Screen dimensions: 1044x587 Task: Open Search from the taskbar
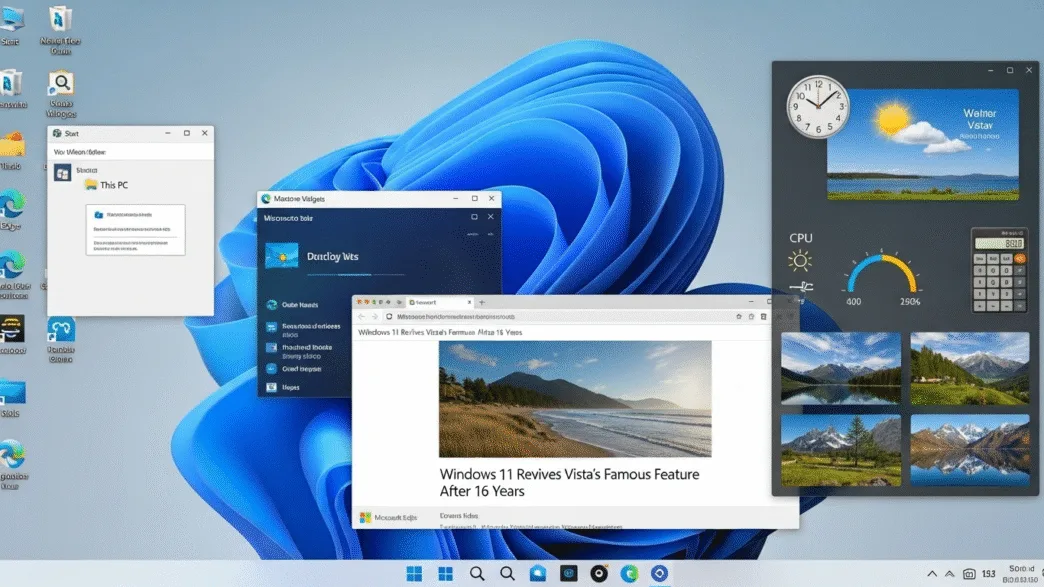pos(477,573)
